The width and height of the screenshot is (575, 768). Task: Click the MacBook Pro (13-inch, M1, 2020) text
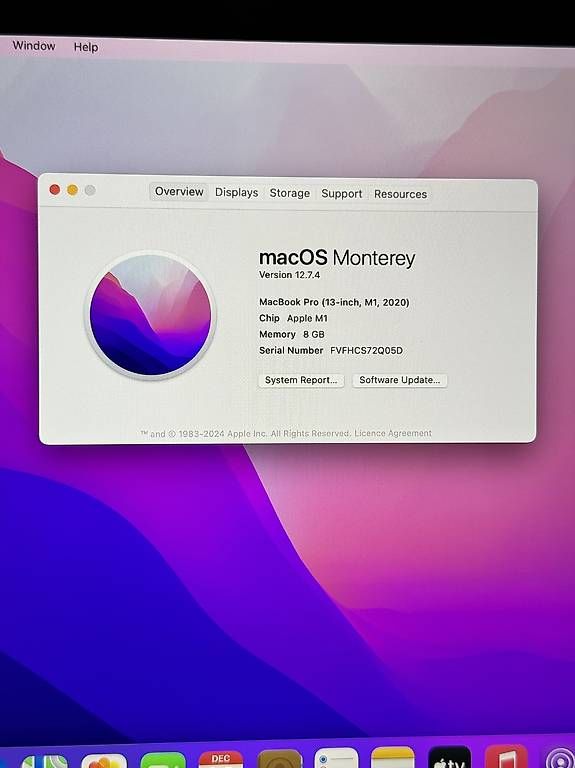click(334, 302)
